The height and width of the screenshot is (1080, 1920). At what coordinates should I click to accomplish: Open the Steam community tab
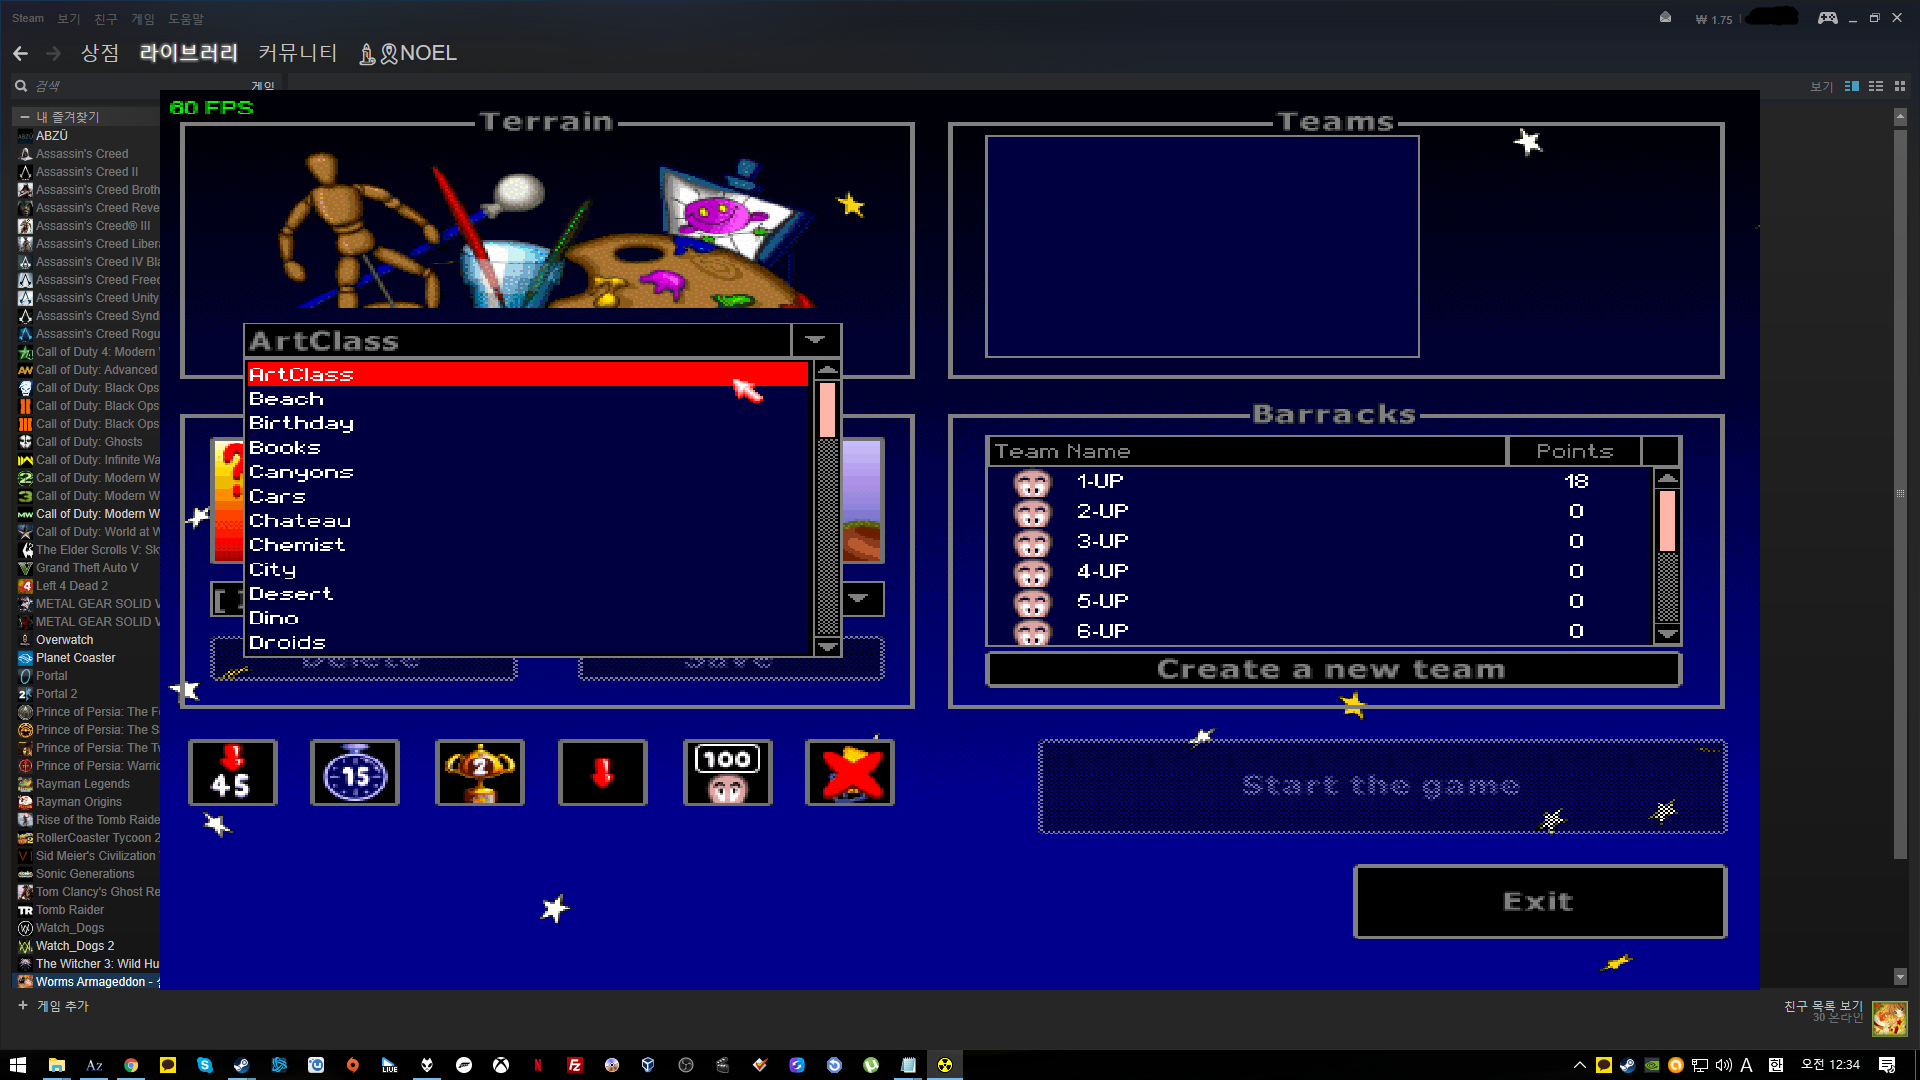click(x=297, y=53)
